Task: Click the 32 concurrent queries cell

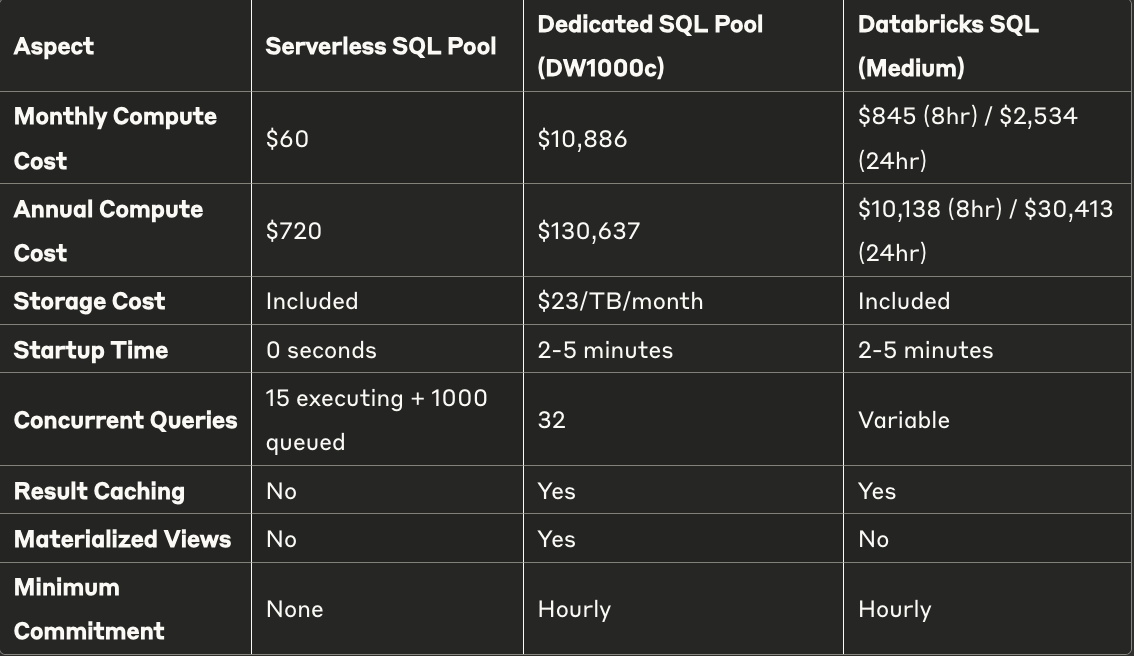Action: click(x=551, y=420)
